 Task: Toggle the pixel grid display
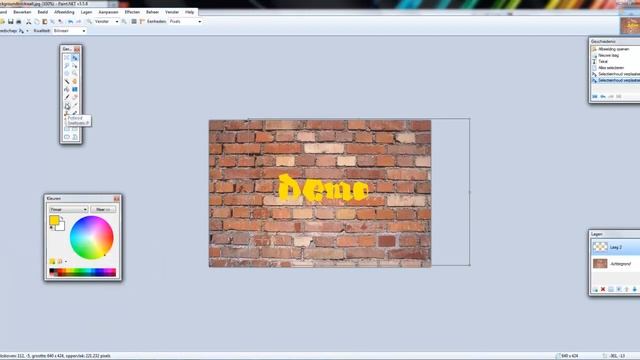coord(134,21)
